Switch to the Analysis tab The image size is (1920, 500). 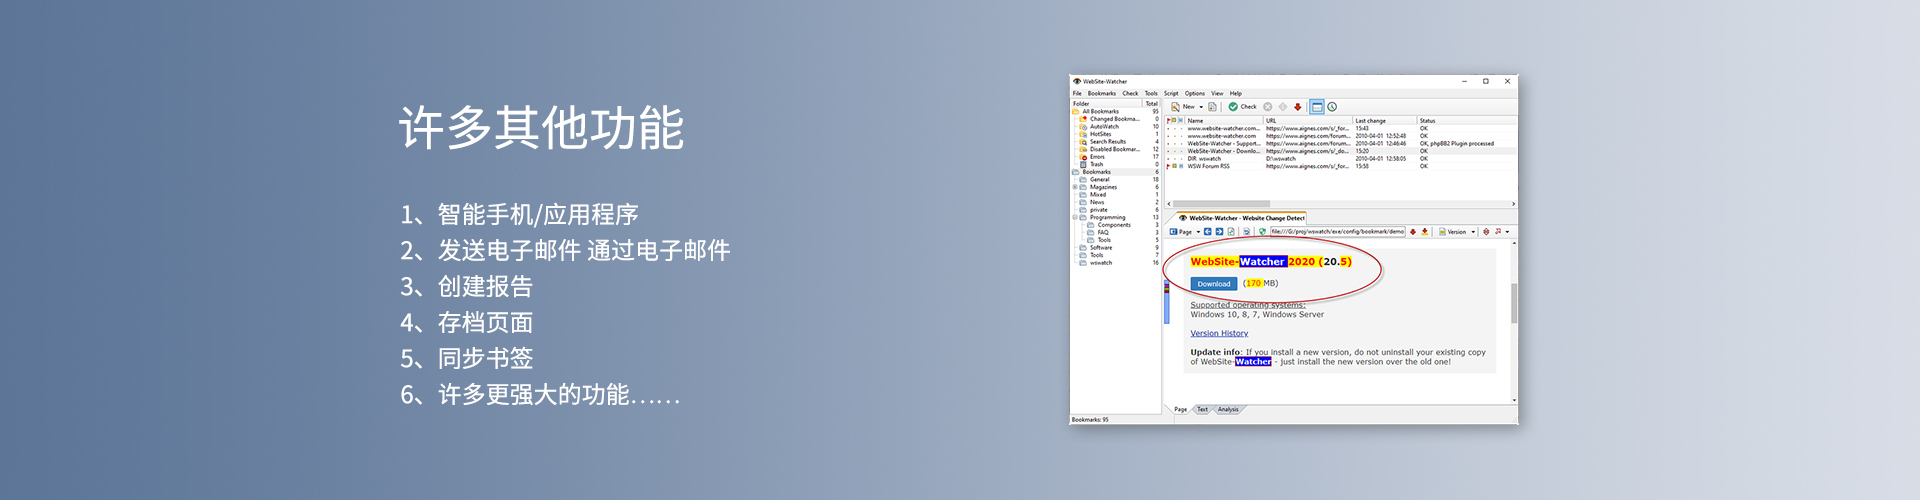(x=1228, y=409)
